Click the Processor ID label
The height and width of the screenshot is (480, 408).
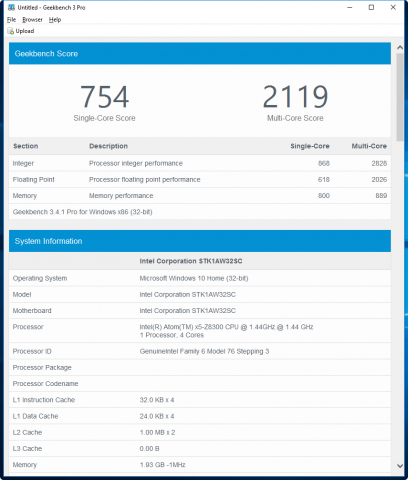(32, 351)
